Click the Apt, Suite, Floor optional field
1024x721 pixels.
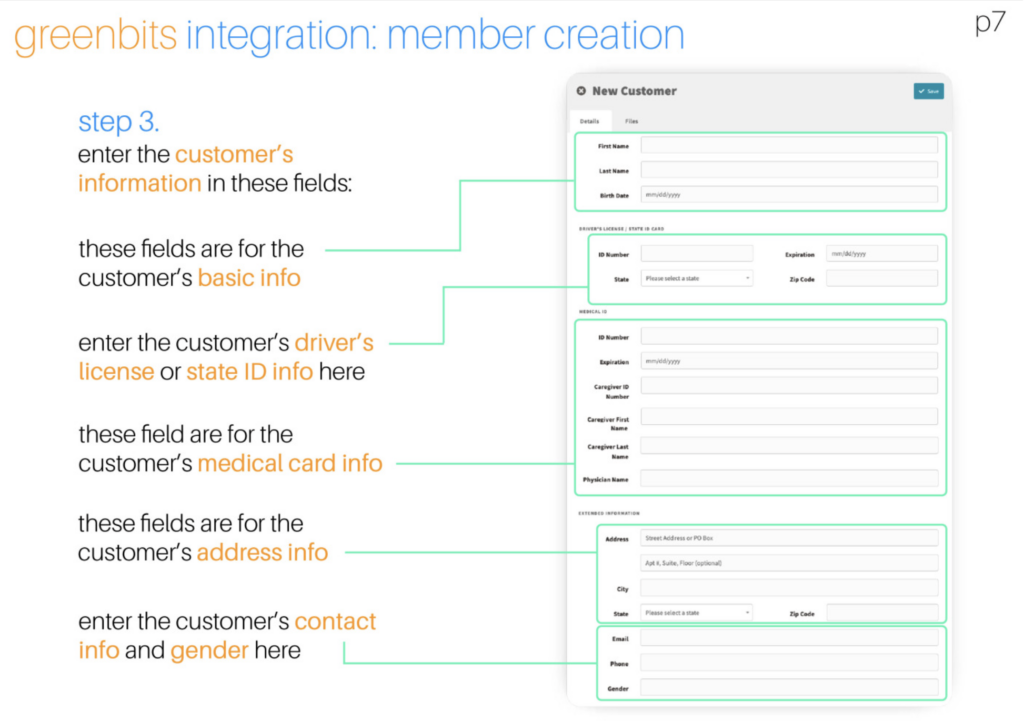point(789,563)
